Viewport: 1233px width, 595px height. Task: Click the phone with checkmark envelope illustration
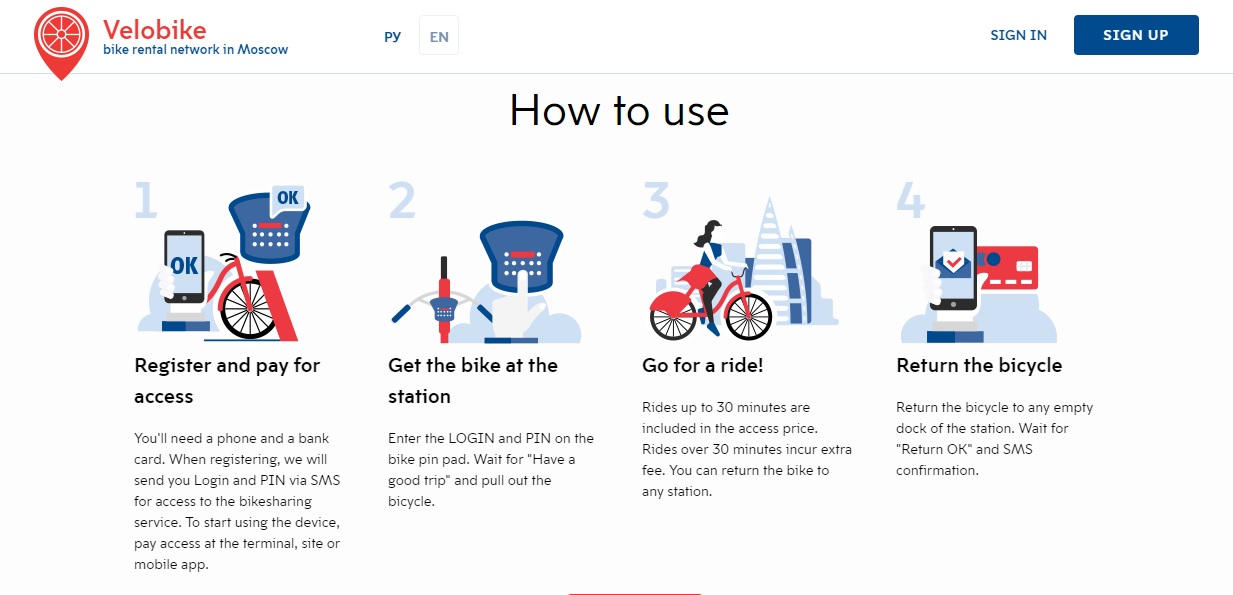pyautogui.click(x=953, y=268)
